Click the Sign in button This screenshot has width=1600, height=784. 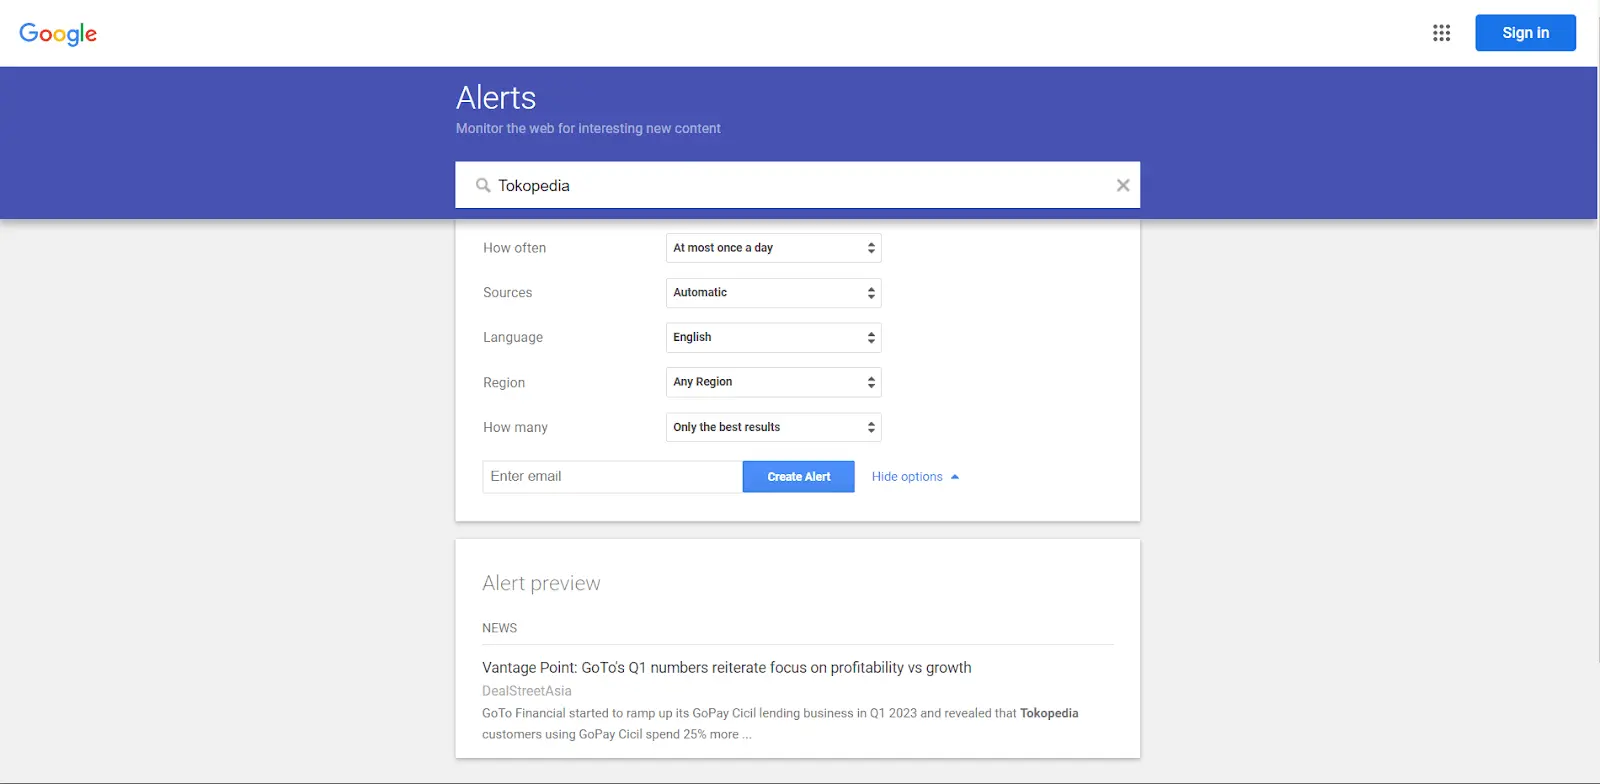(x=1525, y=33)
